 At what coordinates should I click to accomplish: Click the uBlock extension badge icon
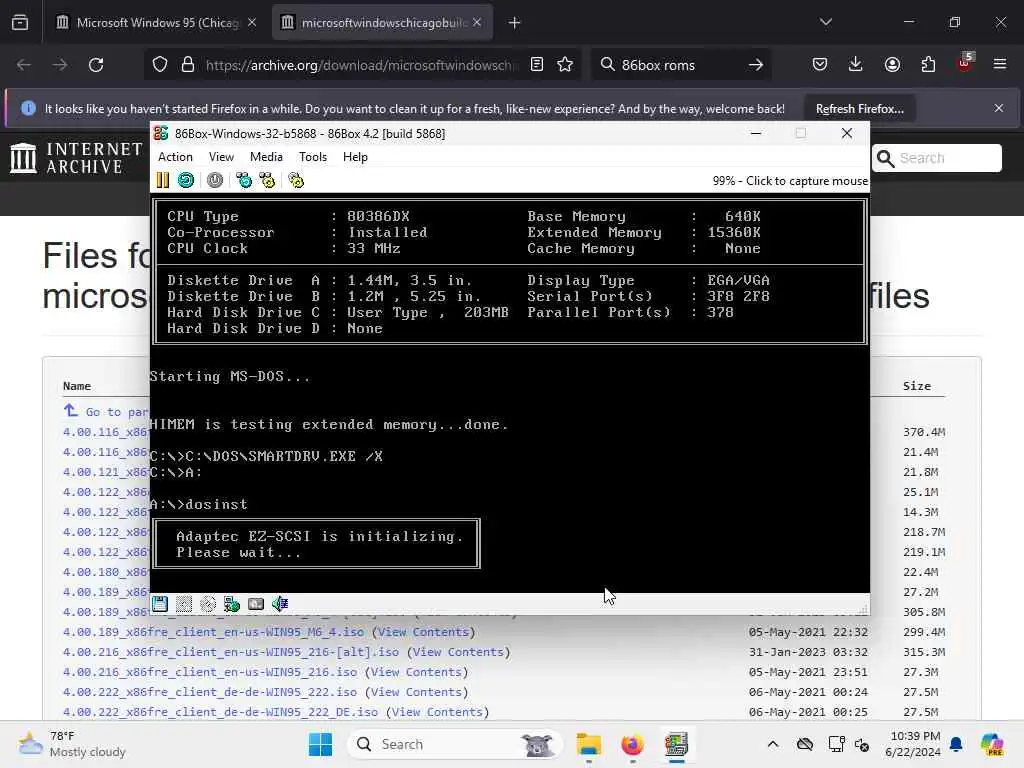tap(965, 63)
